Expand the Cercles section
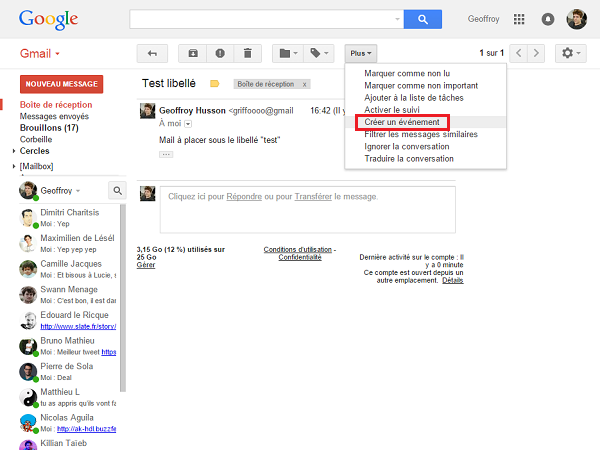 (14, 151)
